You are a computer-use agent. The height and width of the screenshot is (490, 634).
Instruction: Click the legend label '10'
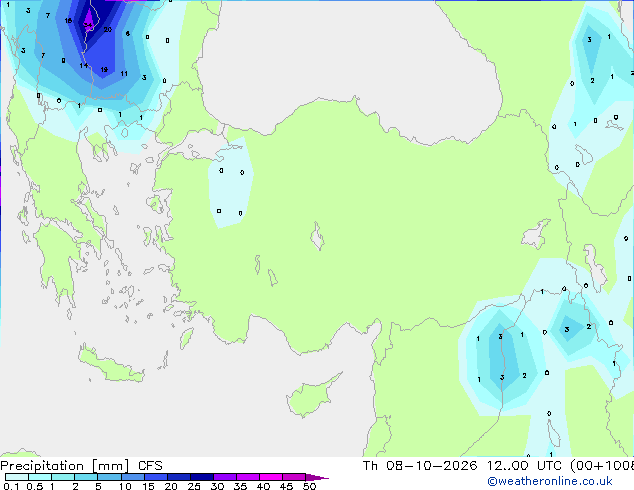(x=125, y=486)
